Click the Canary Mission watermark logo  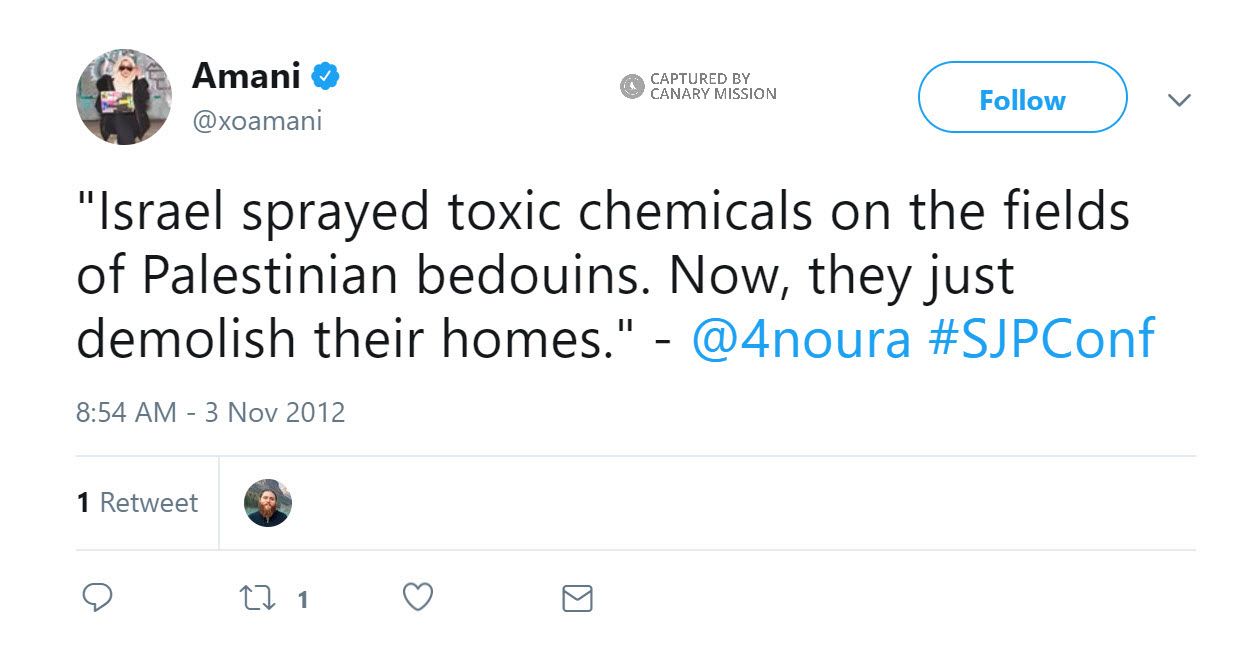point(631,86)
